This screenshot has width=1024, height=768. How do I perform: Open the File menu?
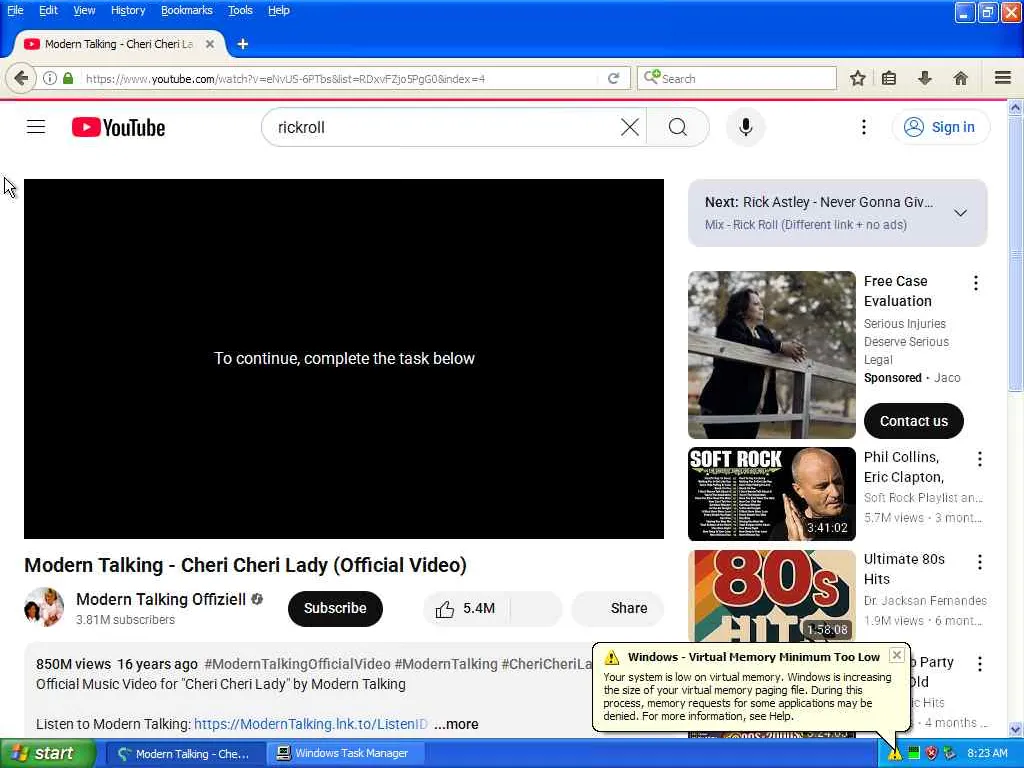[15, 10]
